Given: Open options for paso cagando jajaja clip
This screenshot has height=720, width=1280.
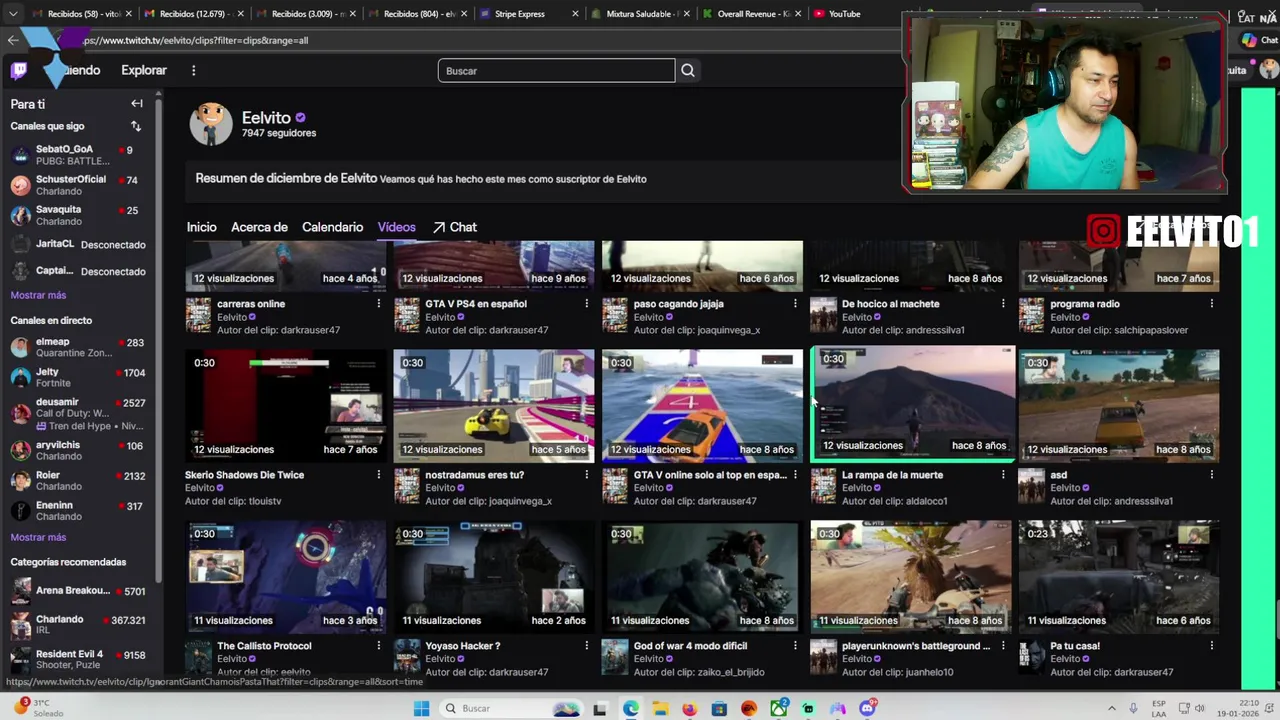Looking at the screenshot, I should (795, 304).
